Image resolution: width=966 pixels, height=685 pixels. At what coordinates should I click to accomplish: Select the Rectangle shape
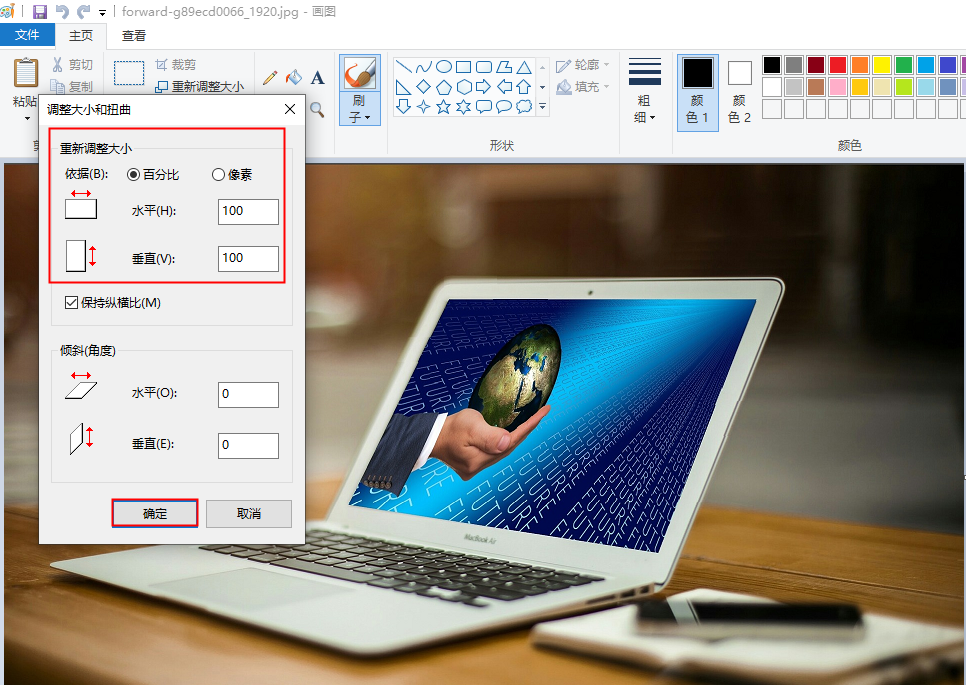point(463,67)
